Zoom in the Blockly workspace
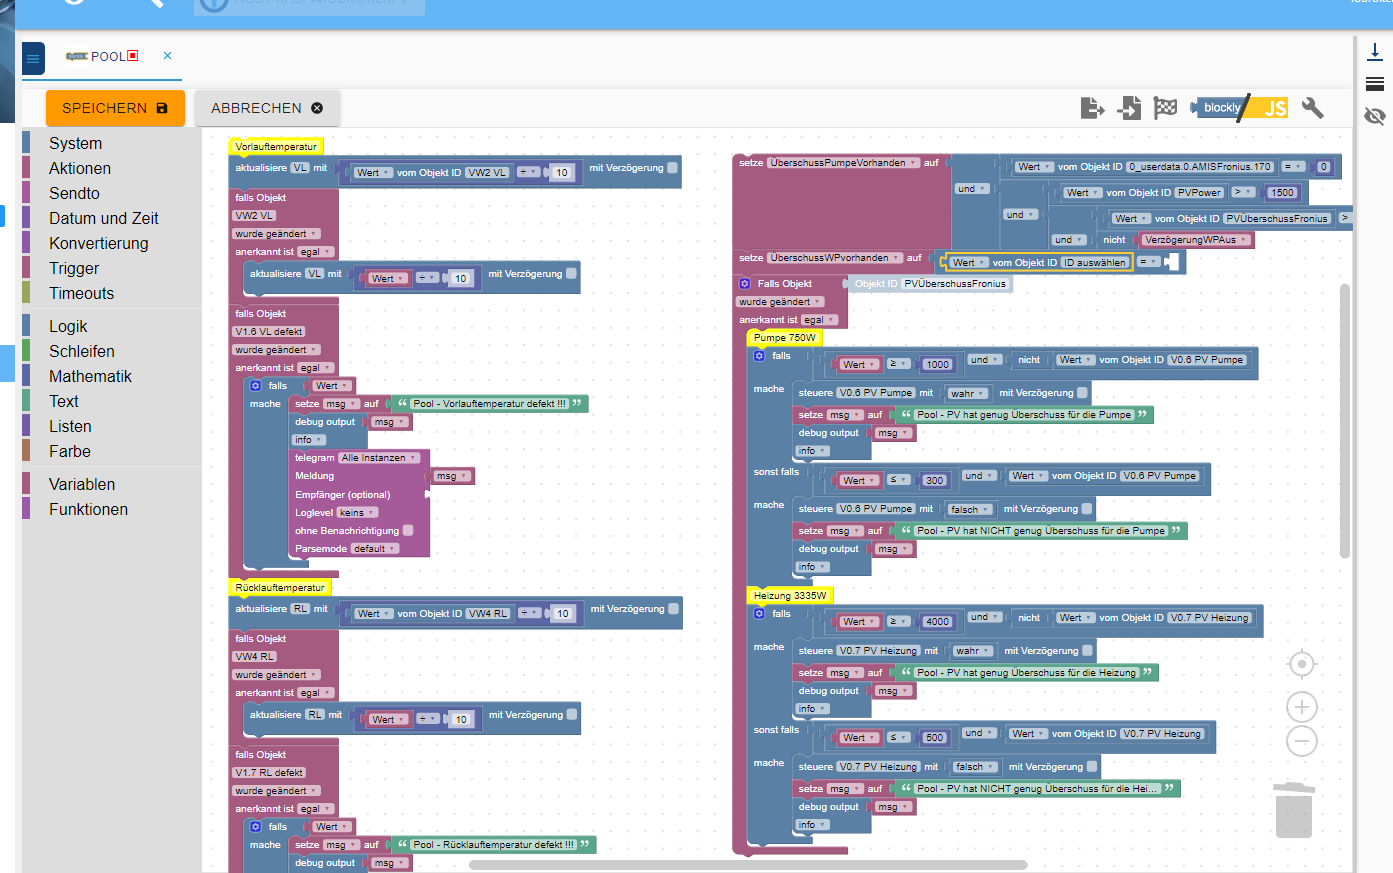 point(1301,708)
